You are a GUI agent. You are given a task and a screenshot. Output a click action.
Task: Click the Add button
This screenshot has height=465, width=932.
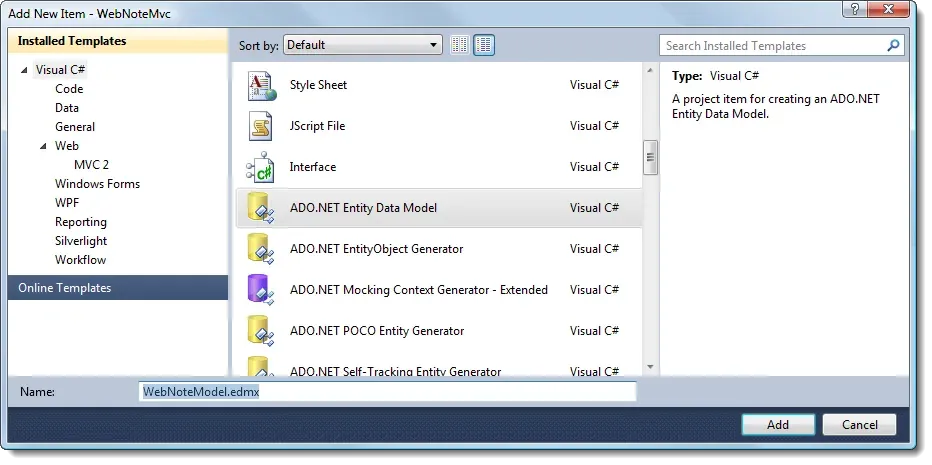tap(778, 425)
